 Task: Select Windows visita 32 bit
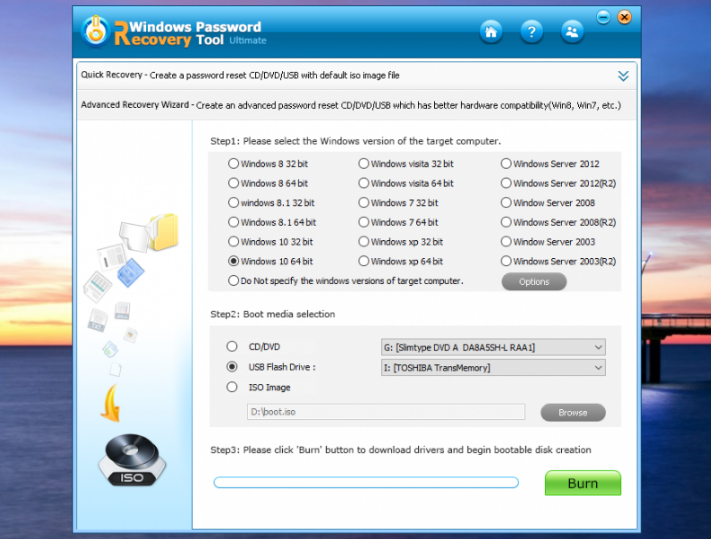[406, 164]
